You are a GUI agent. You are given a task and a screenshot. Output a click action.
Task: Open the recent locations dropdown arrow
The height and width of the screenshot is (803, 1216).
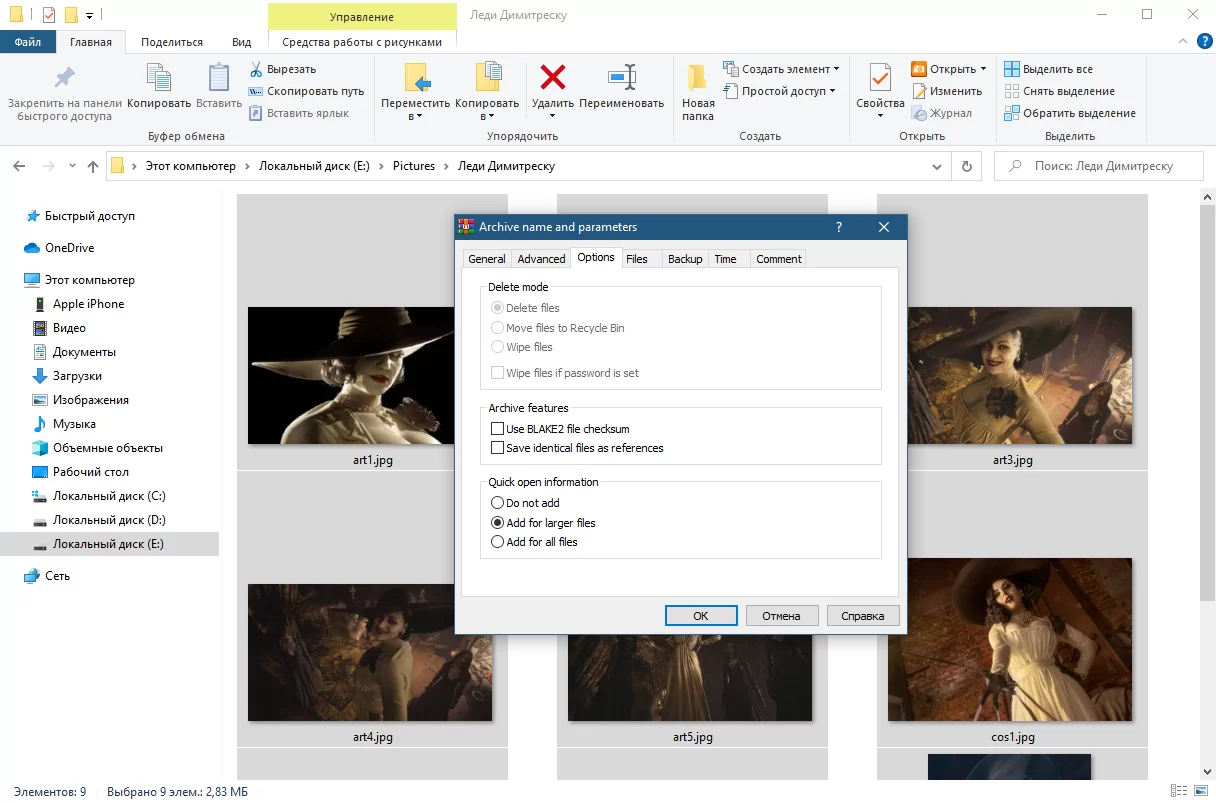[x=73, y=166]
